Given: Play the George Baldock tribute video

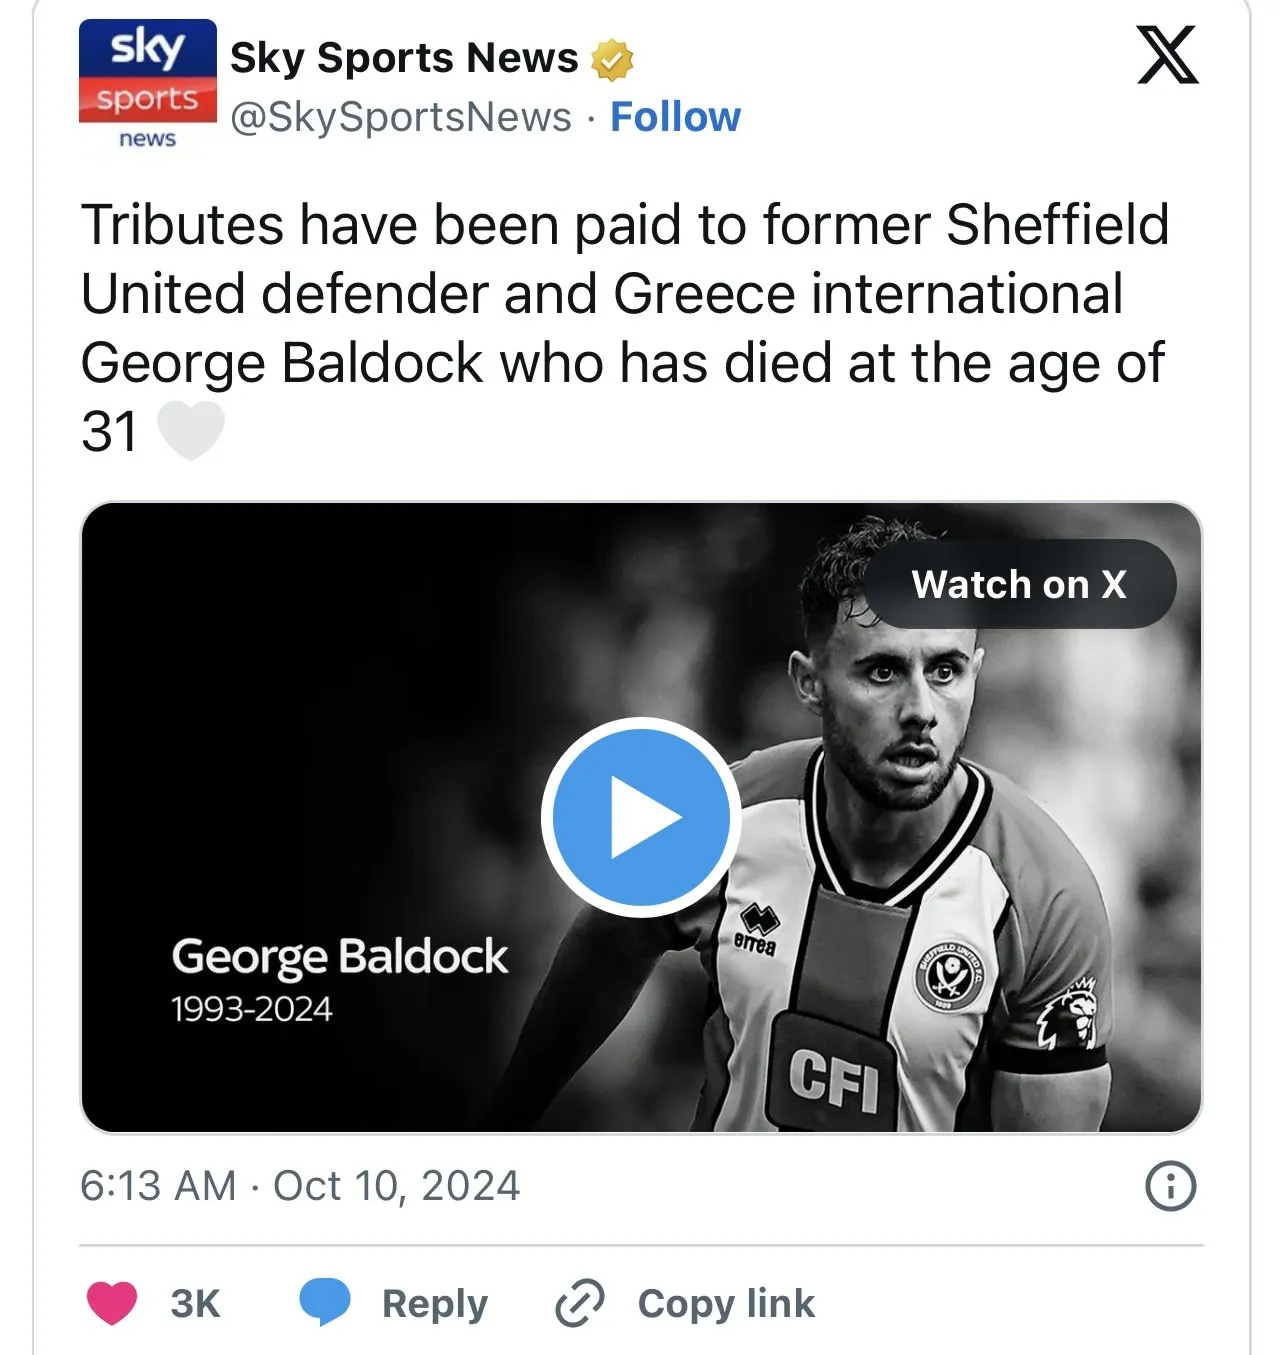Looking at the screenshot, I should click(640, 817).
